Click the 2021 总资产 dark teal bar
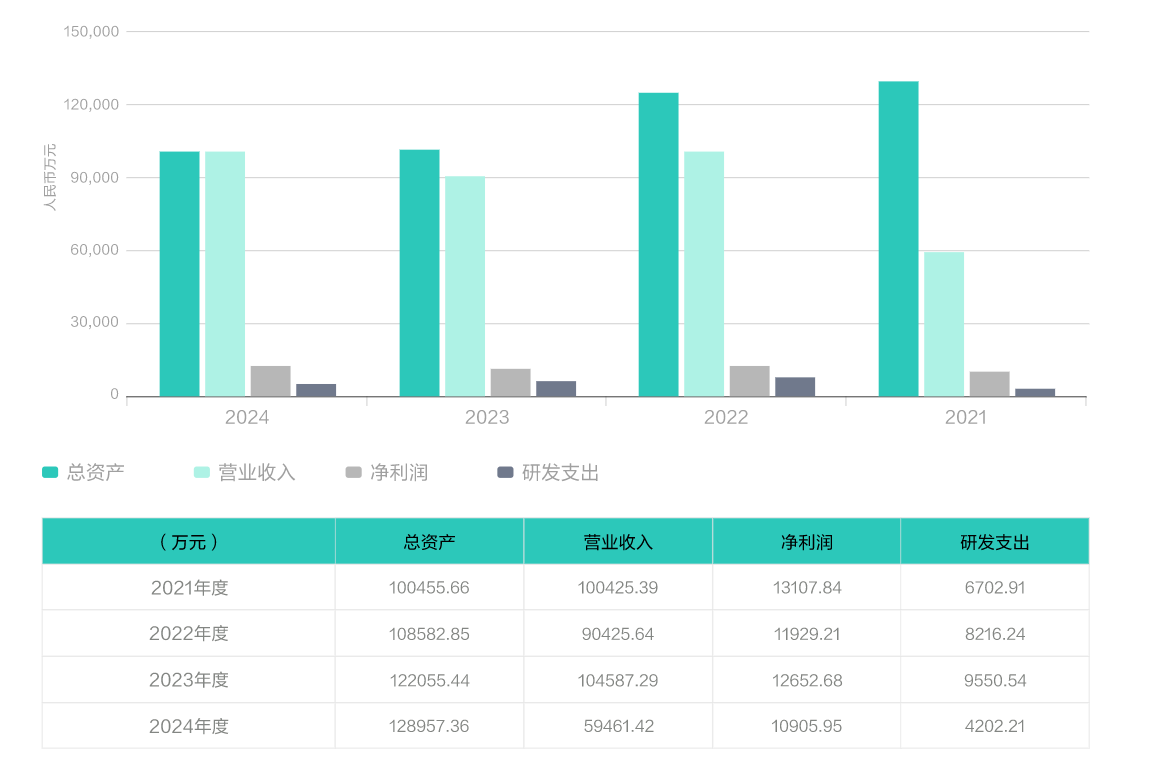This screenshot has height=774, width=1150. pyautogui.click(x=898, y=238)
